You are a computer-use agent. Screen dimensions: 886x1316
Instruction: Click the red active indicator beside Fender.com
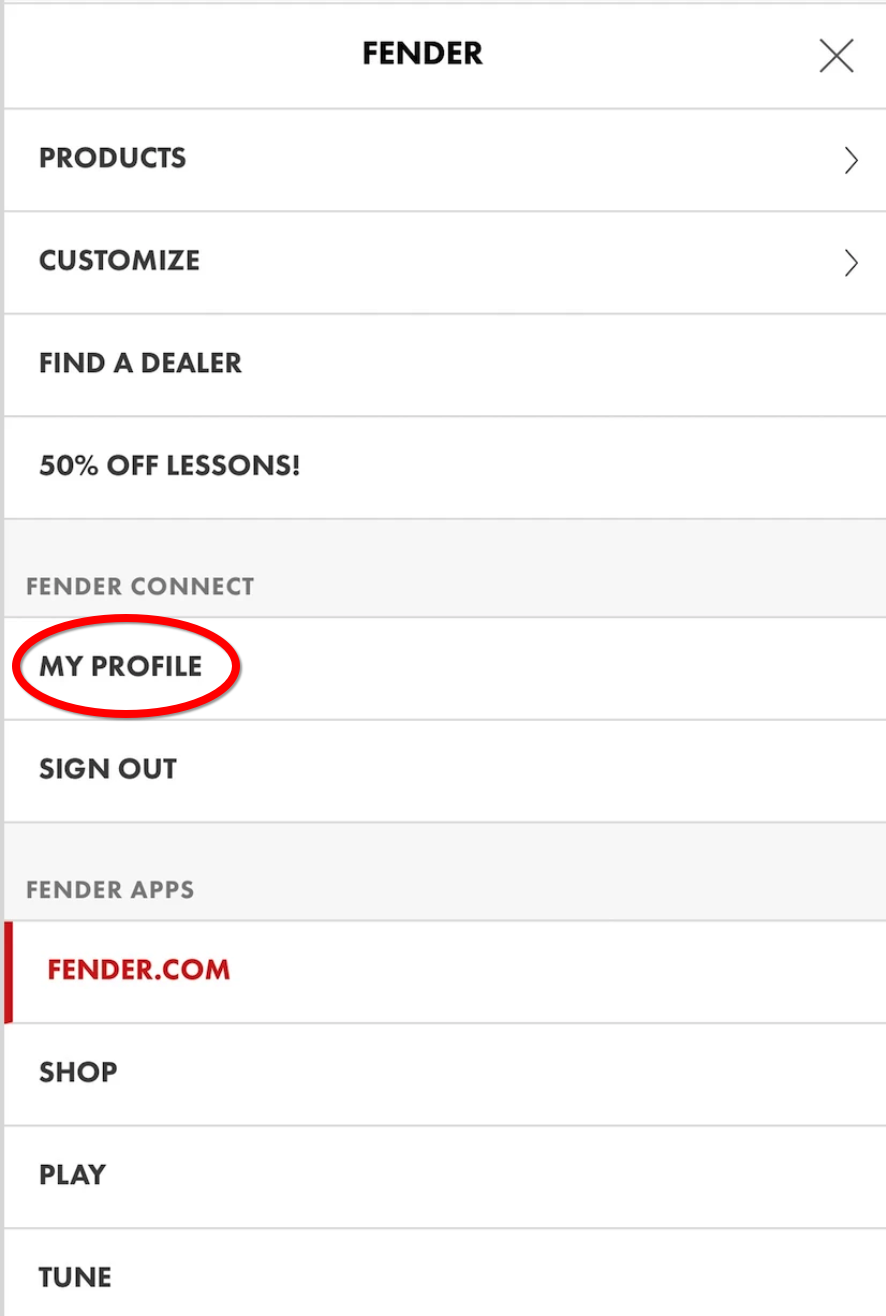[9, 972]
